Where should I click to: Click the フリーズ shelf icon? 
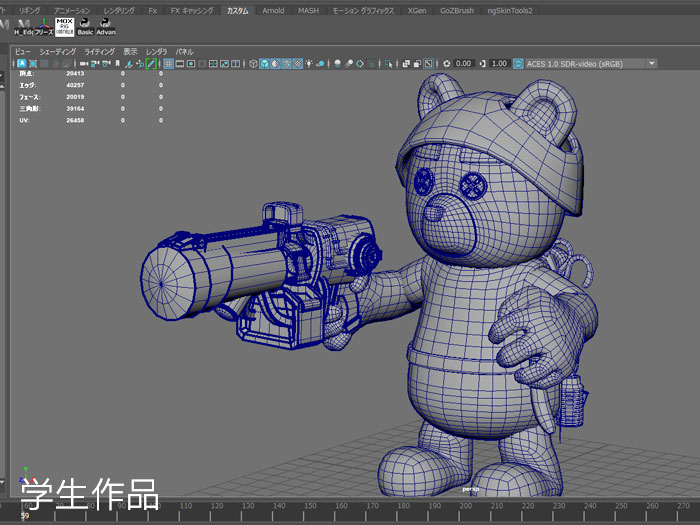click(x=44, y=26)
